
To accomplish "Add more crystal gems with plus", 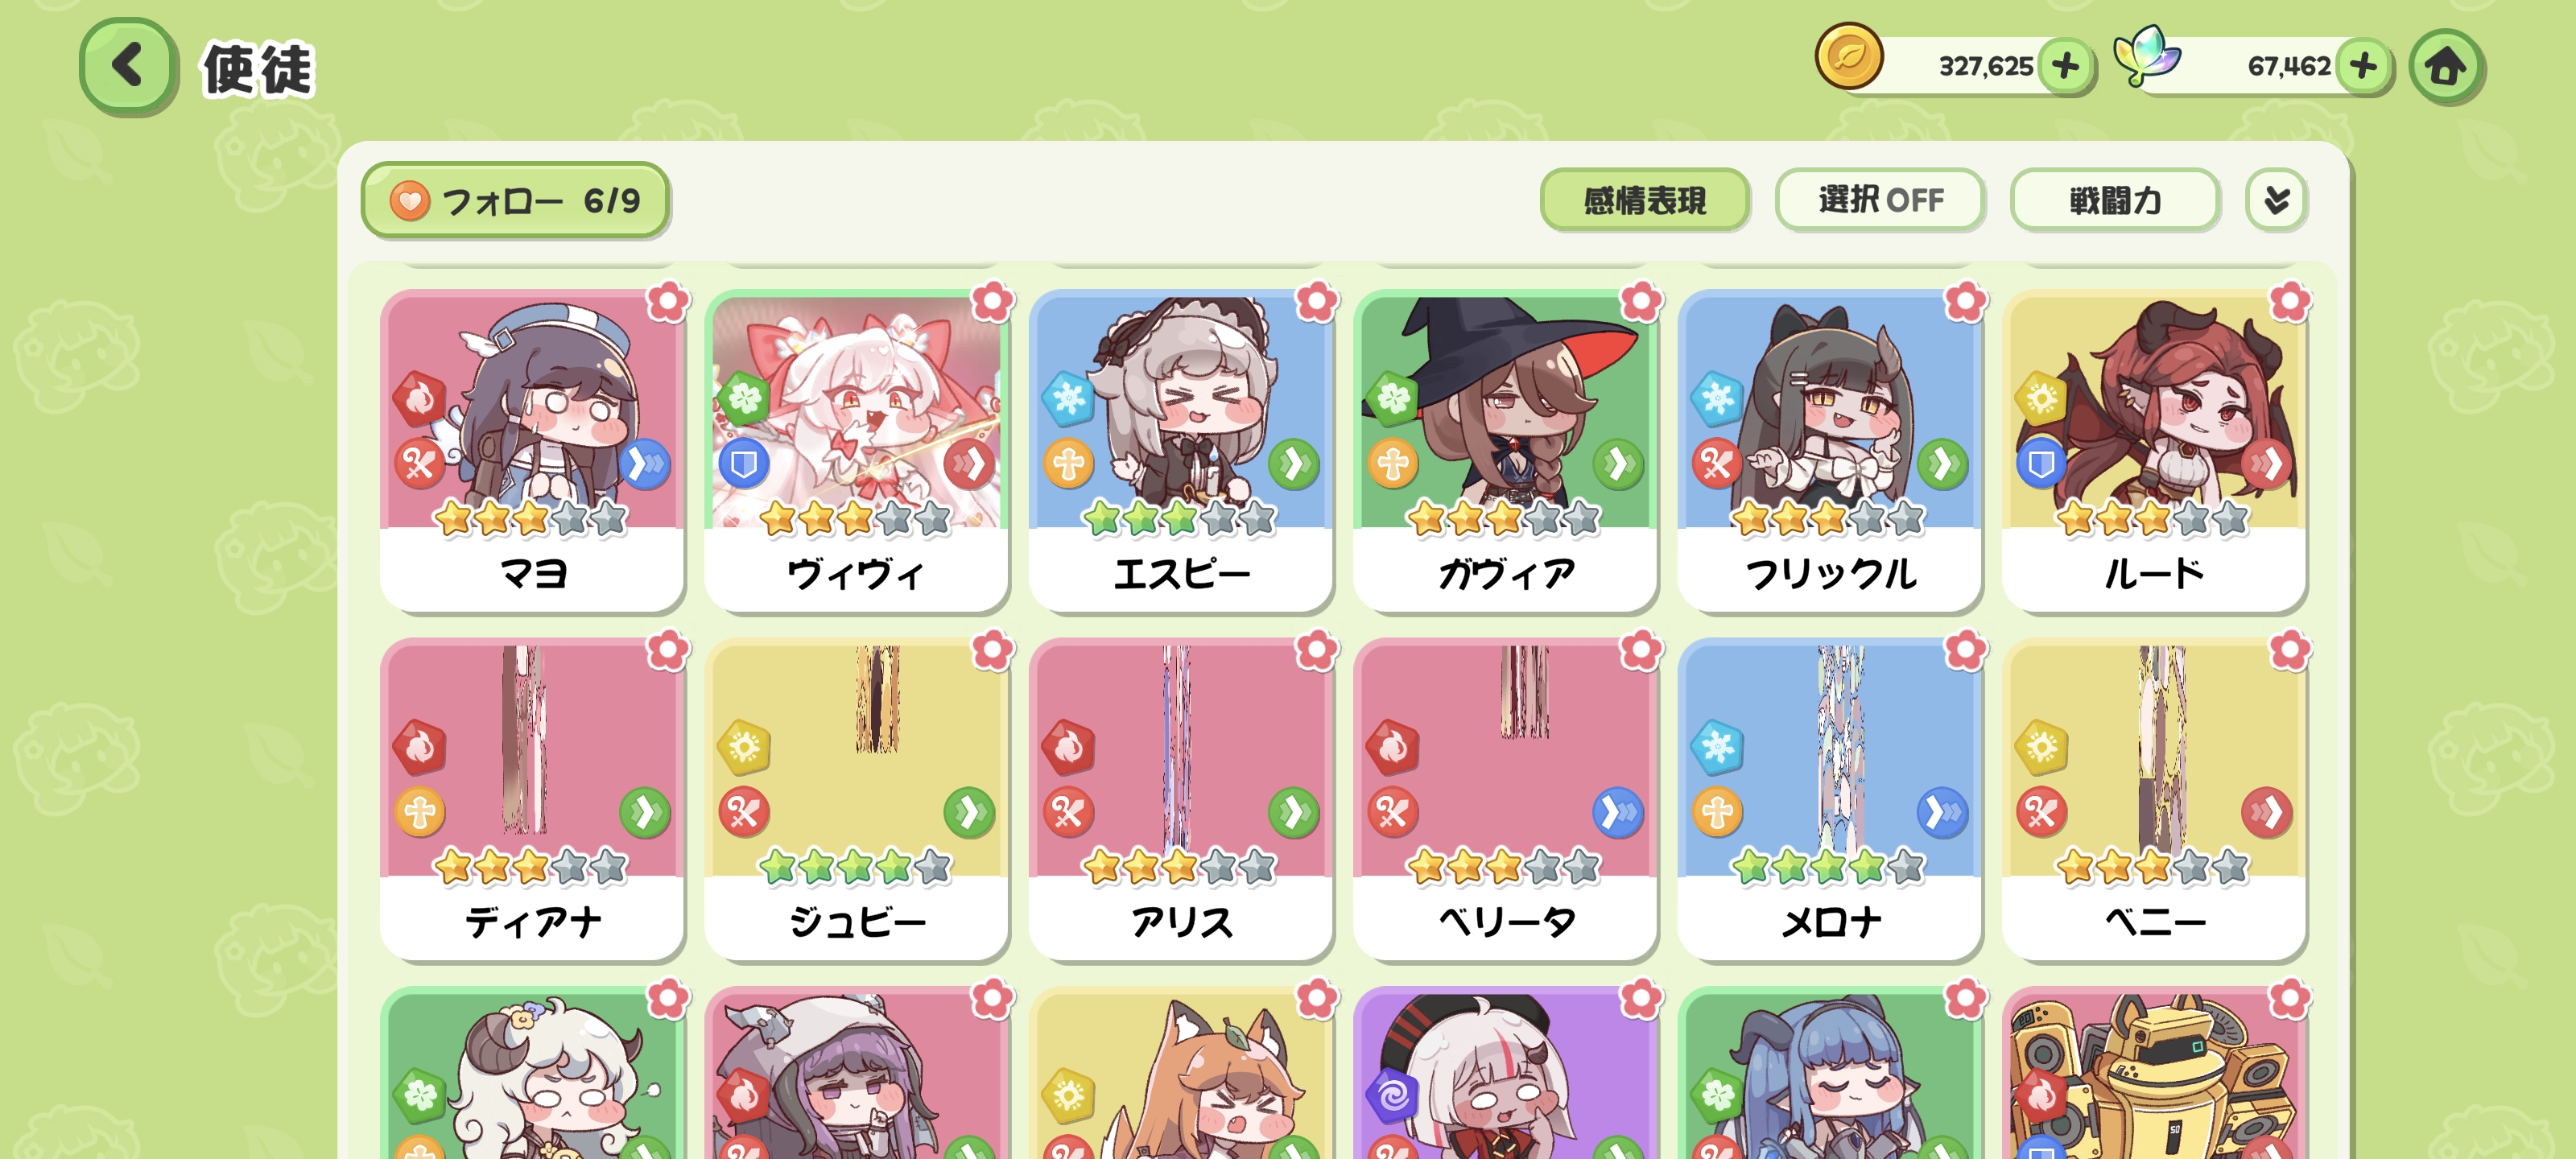I will click(x=2364, y=67).
